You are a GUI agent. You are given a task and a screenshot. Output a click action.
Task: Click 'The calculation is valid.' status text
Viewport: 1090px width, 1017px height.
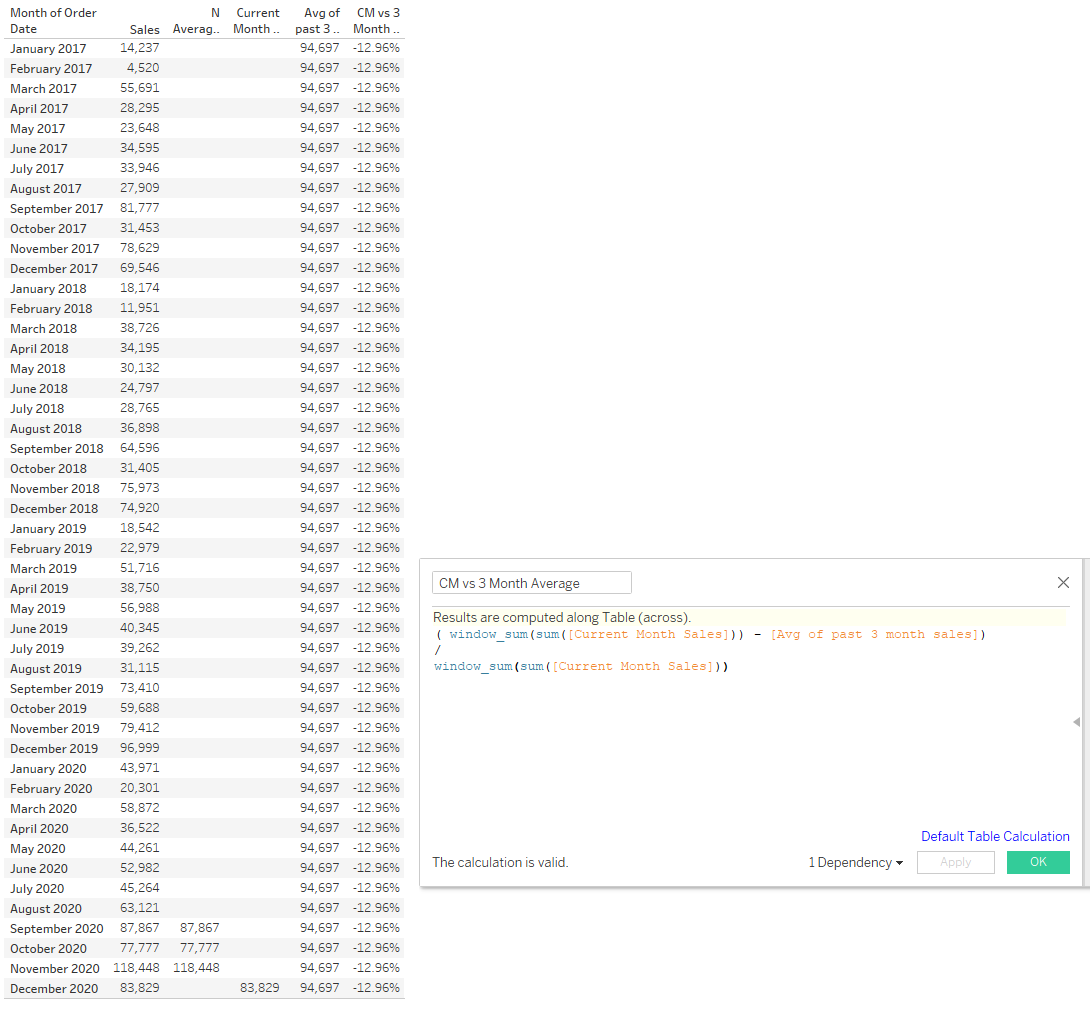pyautogui.click(x=500, y=862)
